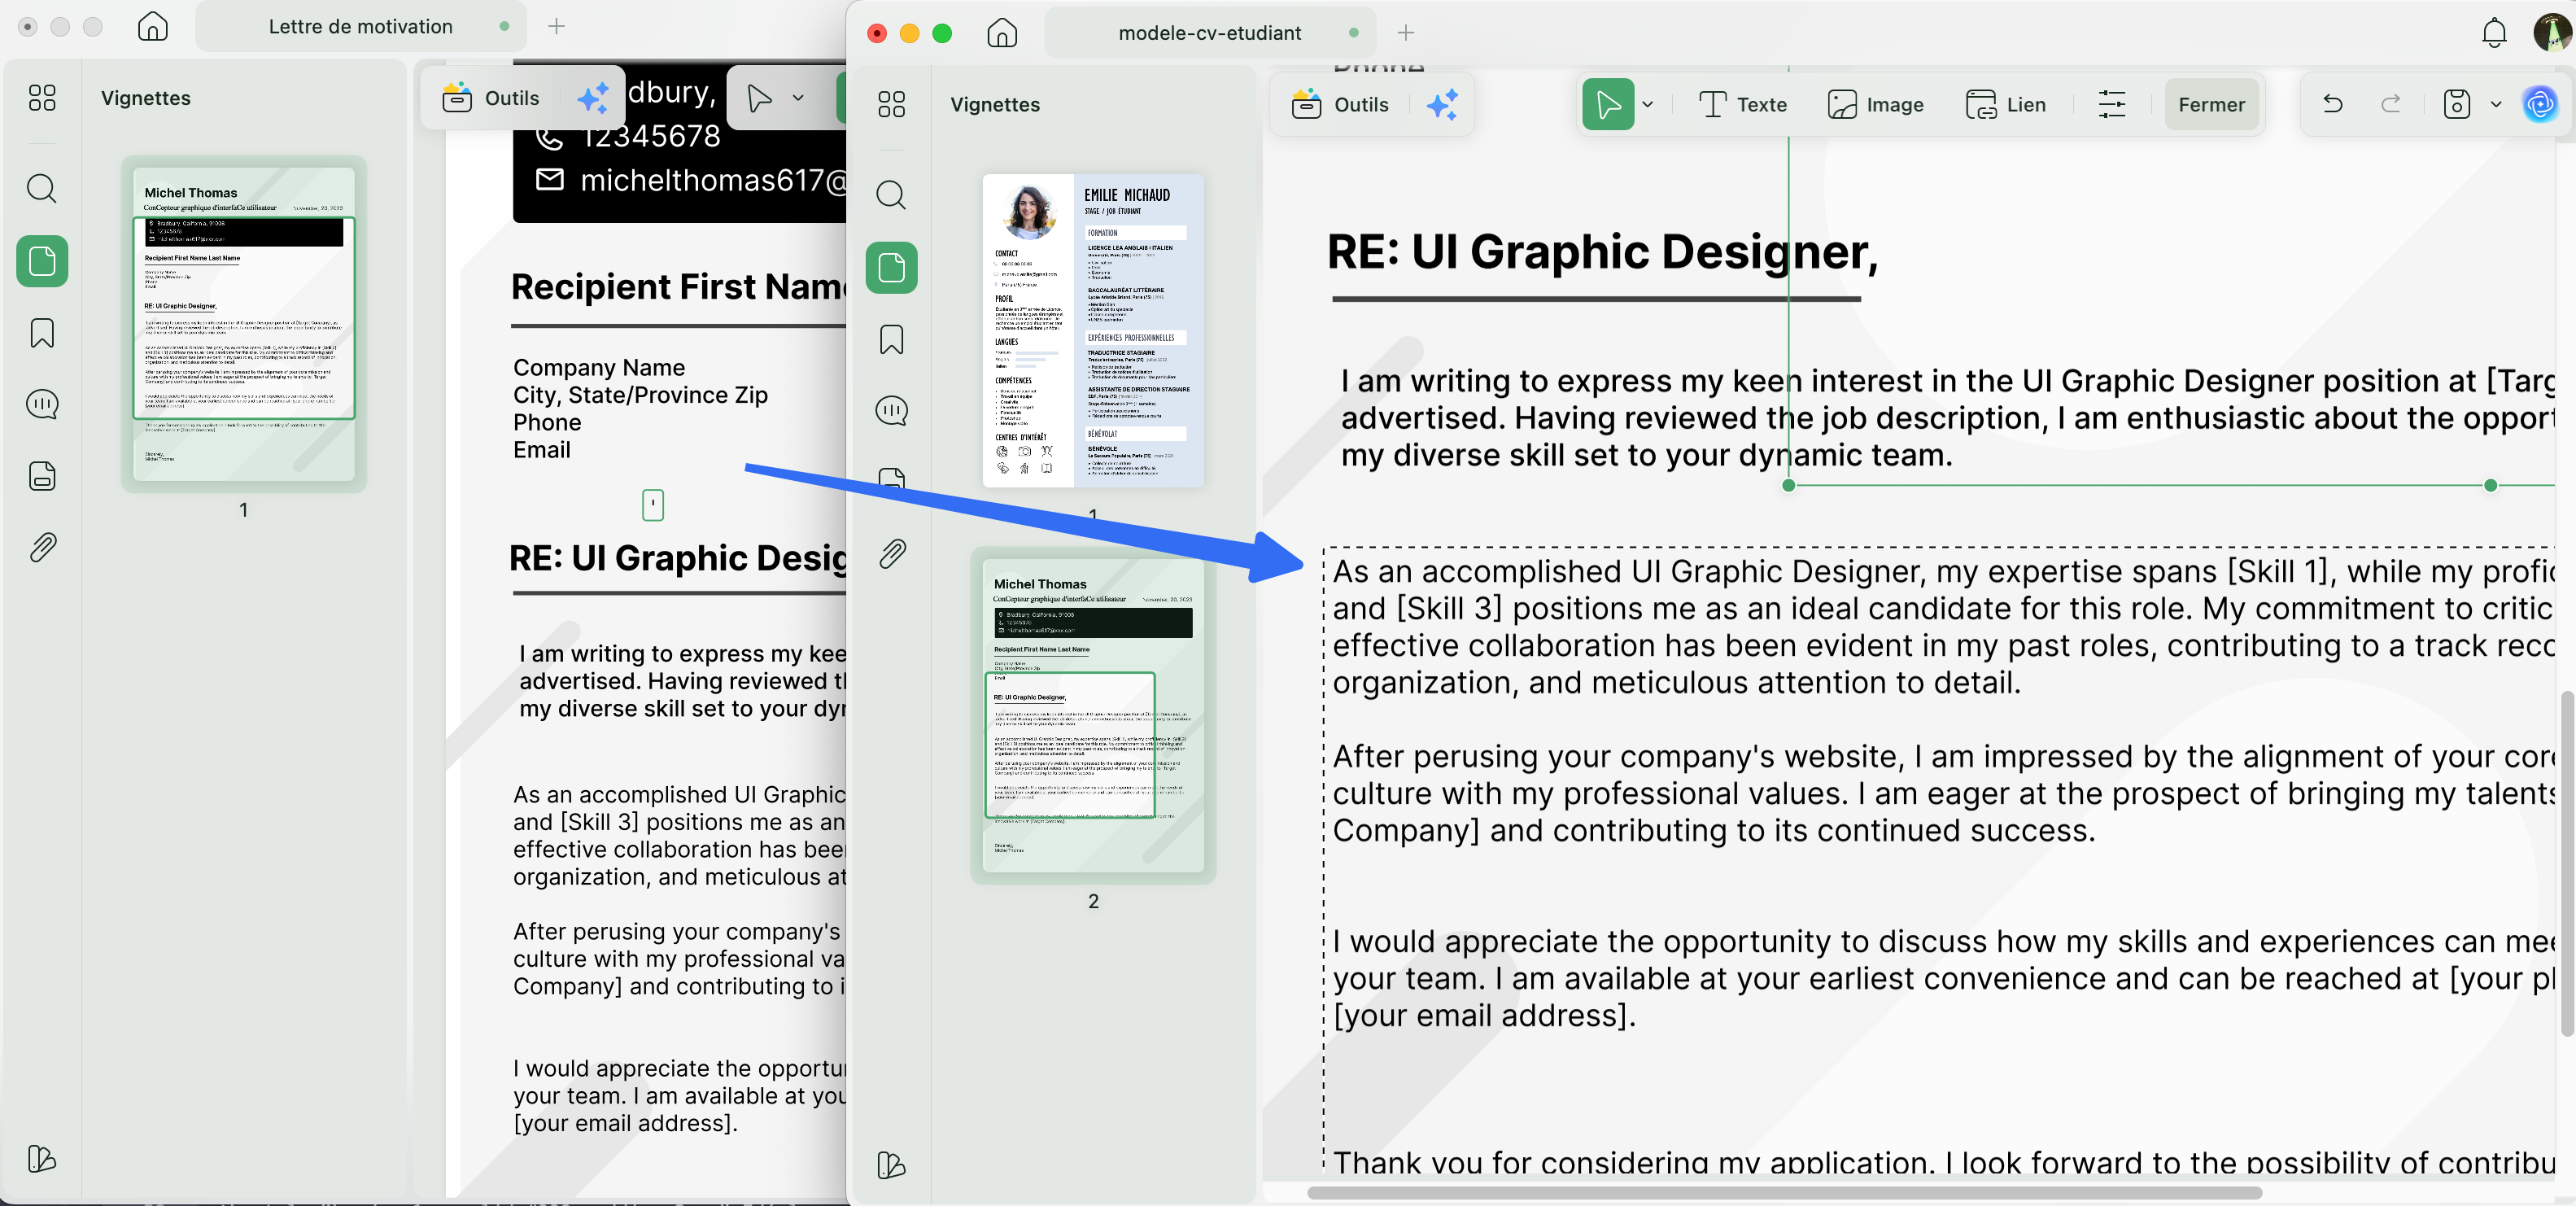
Task: Select the Emilie Michaud page 1 thumbnail
Action: [x=1093, y=331]
